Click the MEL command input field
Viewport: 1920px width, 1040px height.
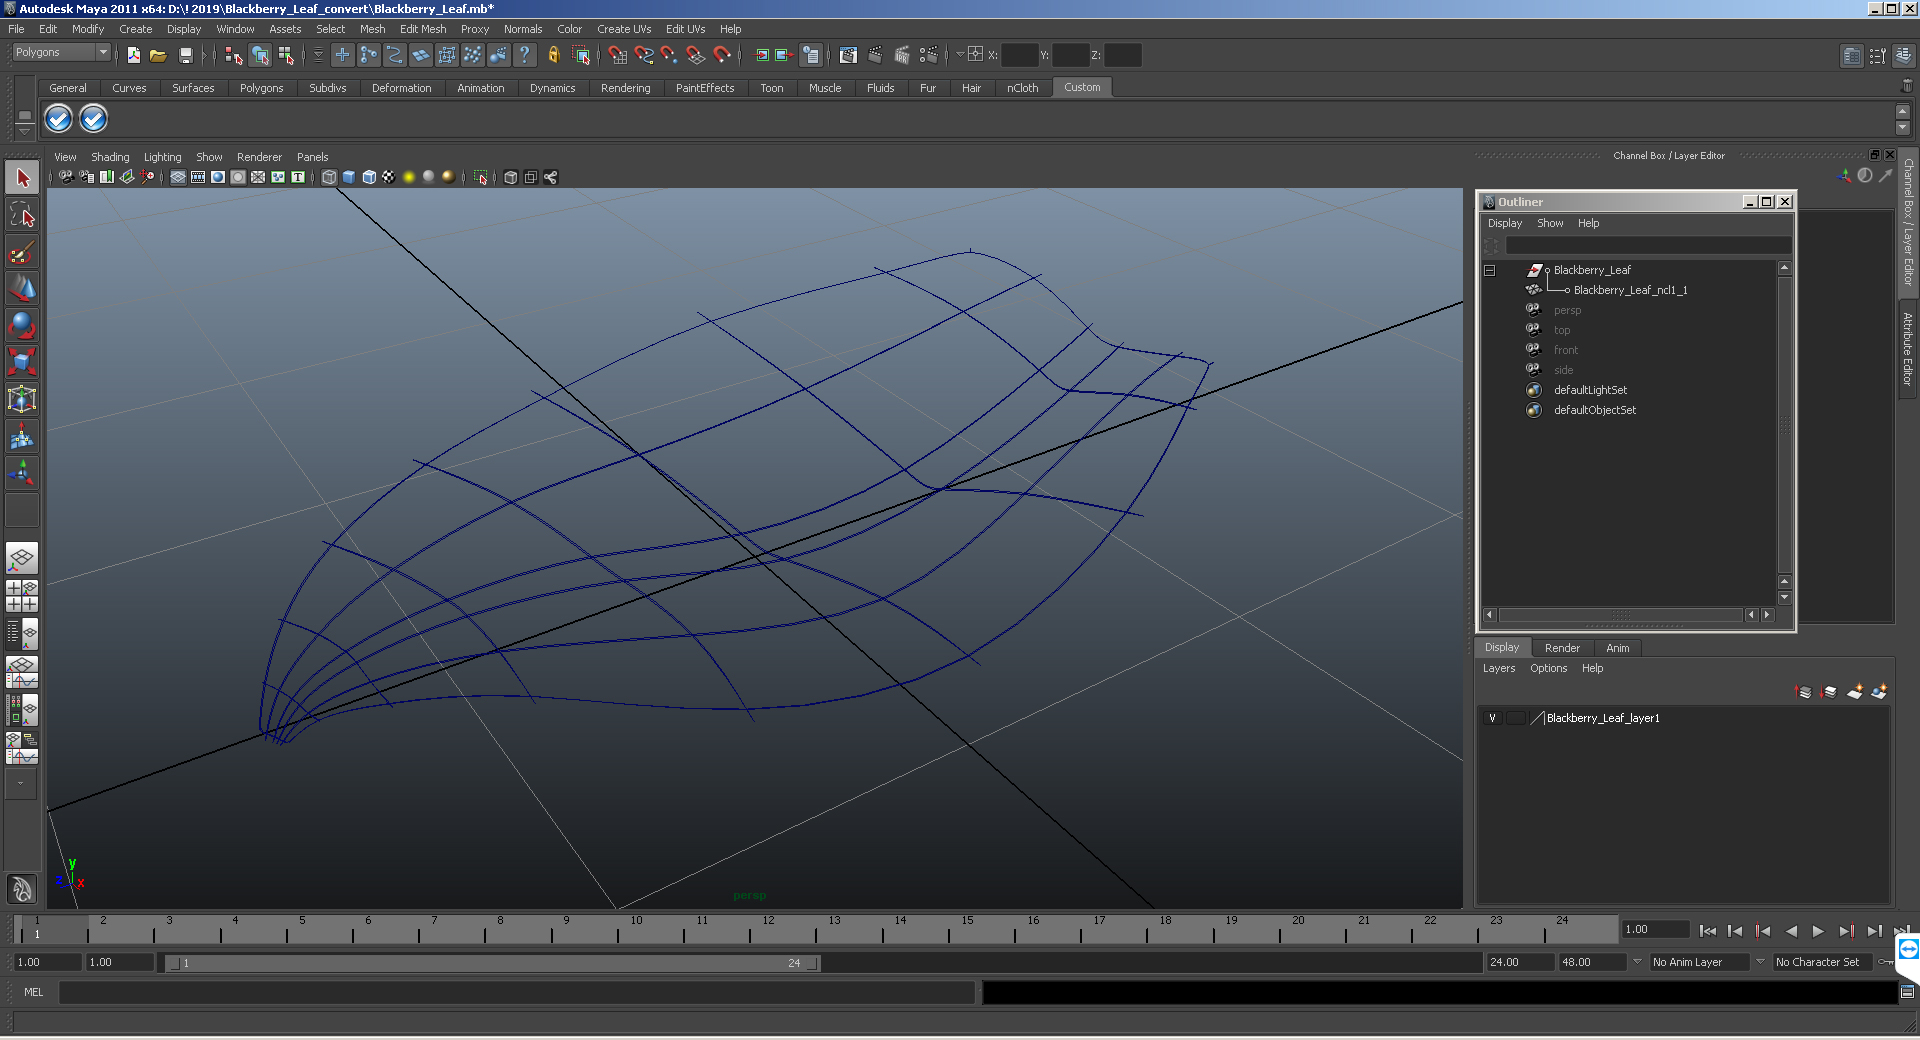517,992
